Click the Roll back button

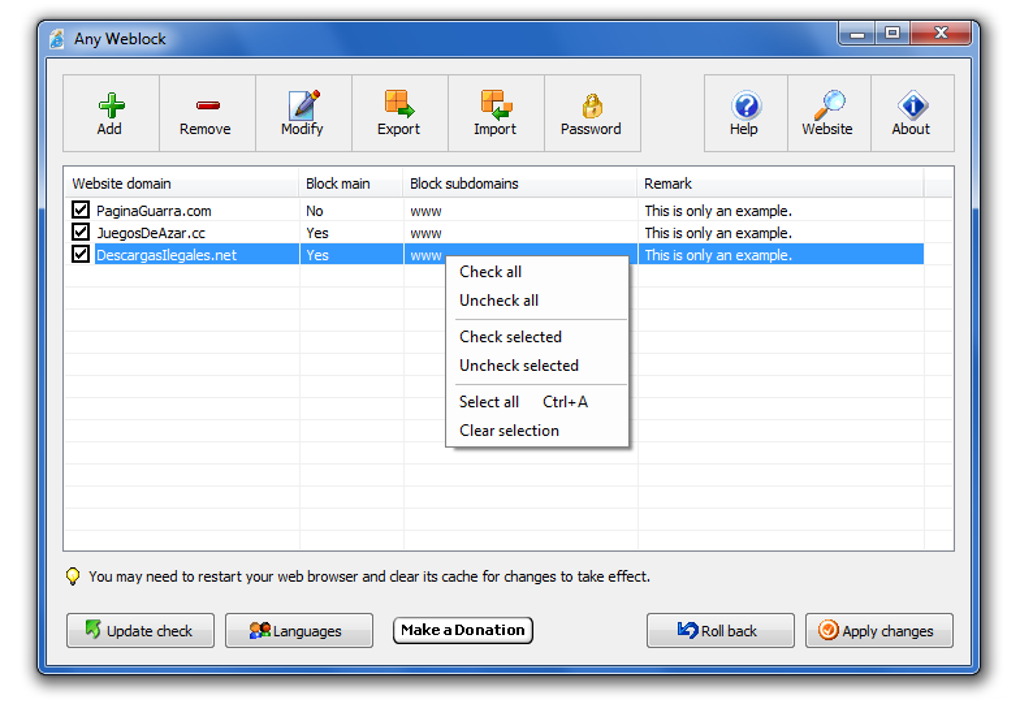(721, 630)
